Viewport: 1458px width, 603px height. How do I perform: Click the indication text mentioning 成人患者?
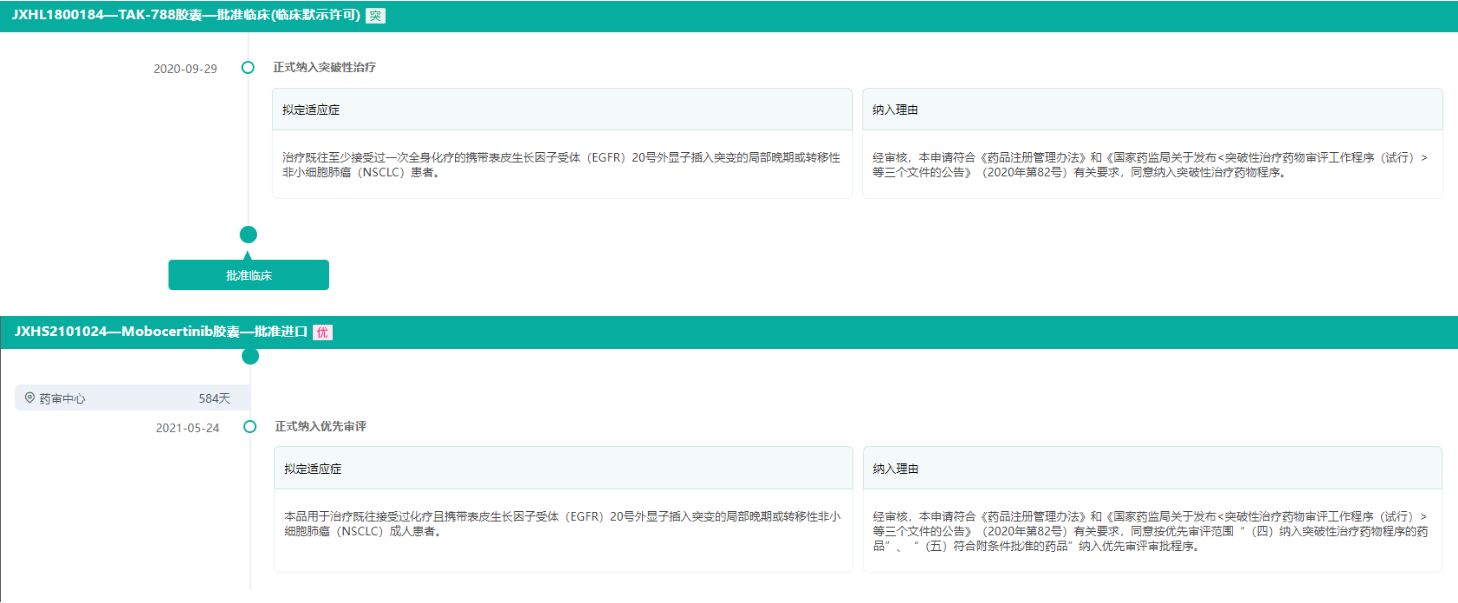click(561, 524)
